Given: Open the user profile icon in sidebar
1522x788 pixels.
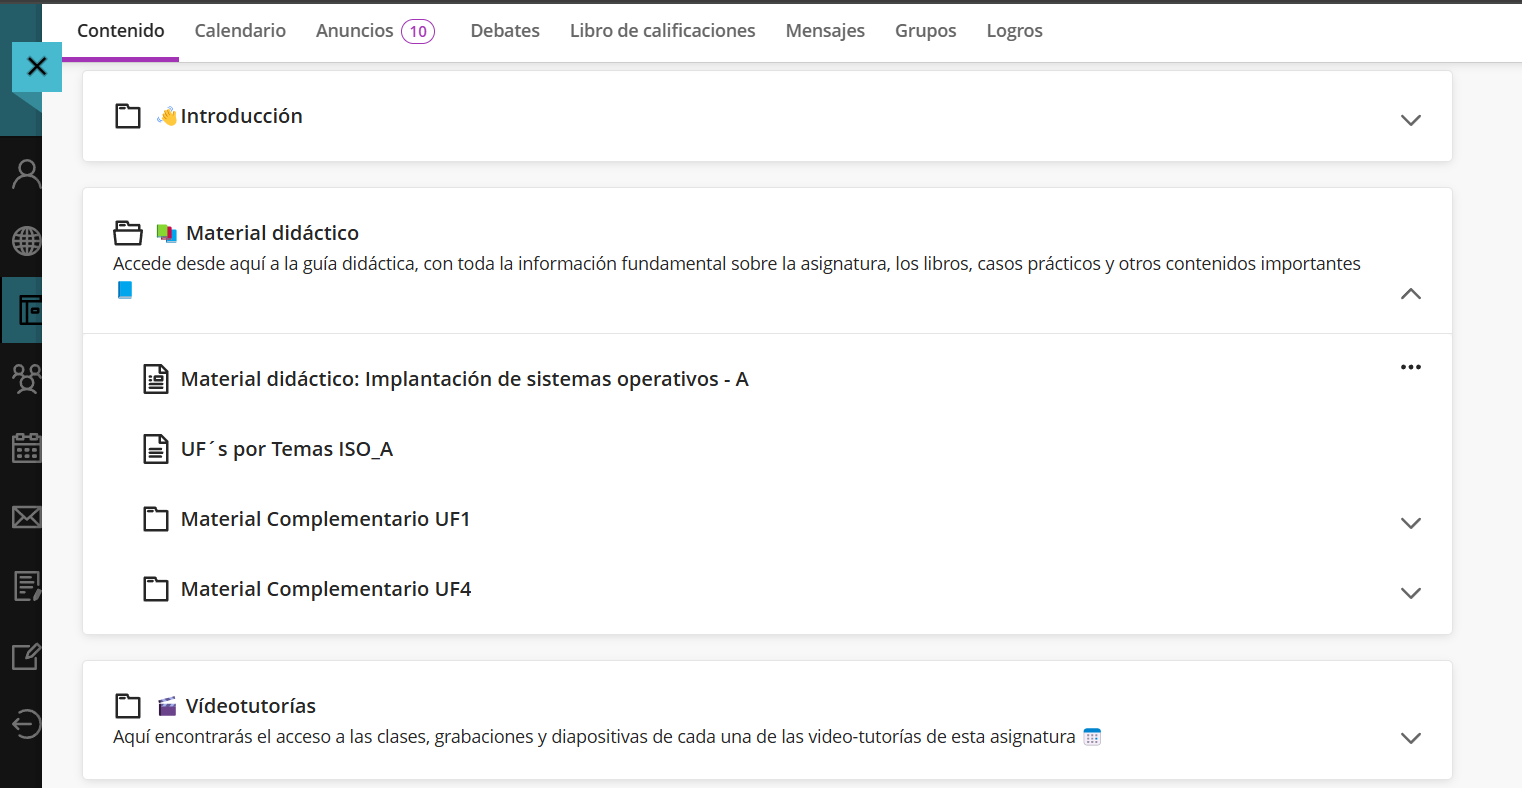Looking at the screenshot, I should pos(26,175).
